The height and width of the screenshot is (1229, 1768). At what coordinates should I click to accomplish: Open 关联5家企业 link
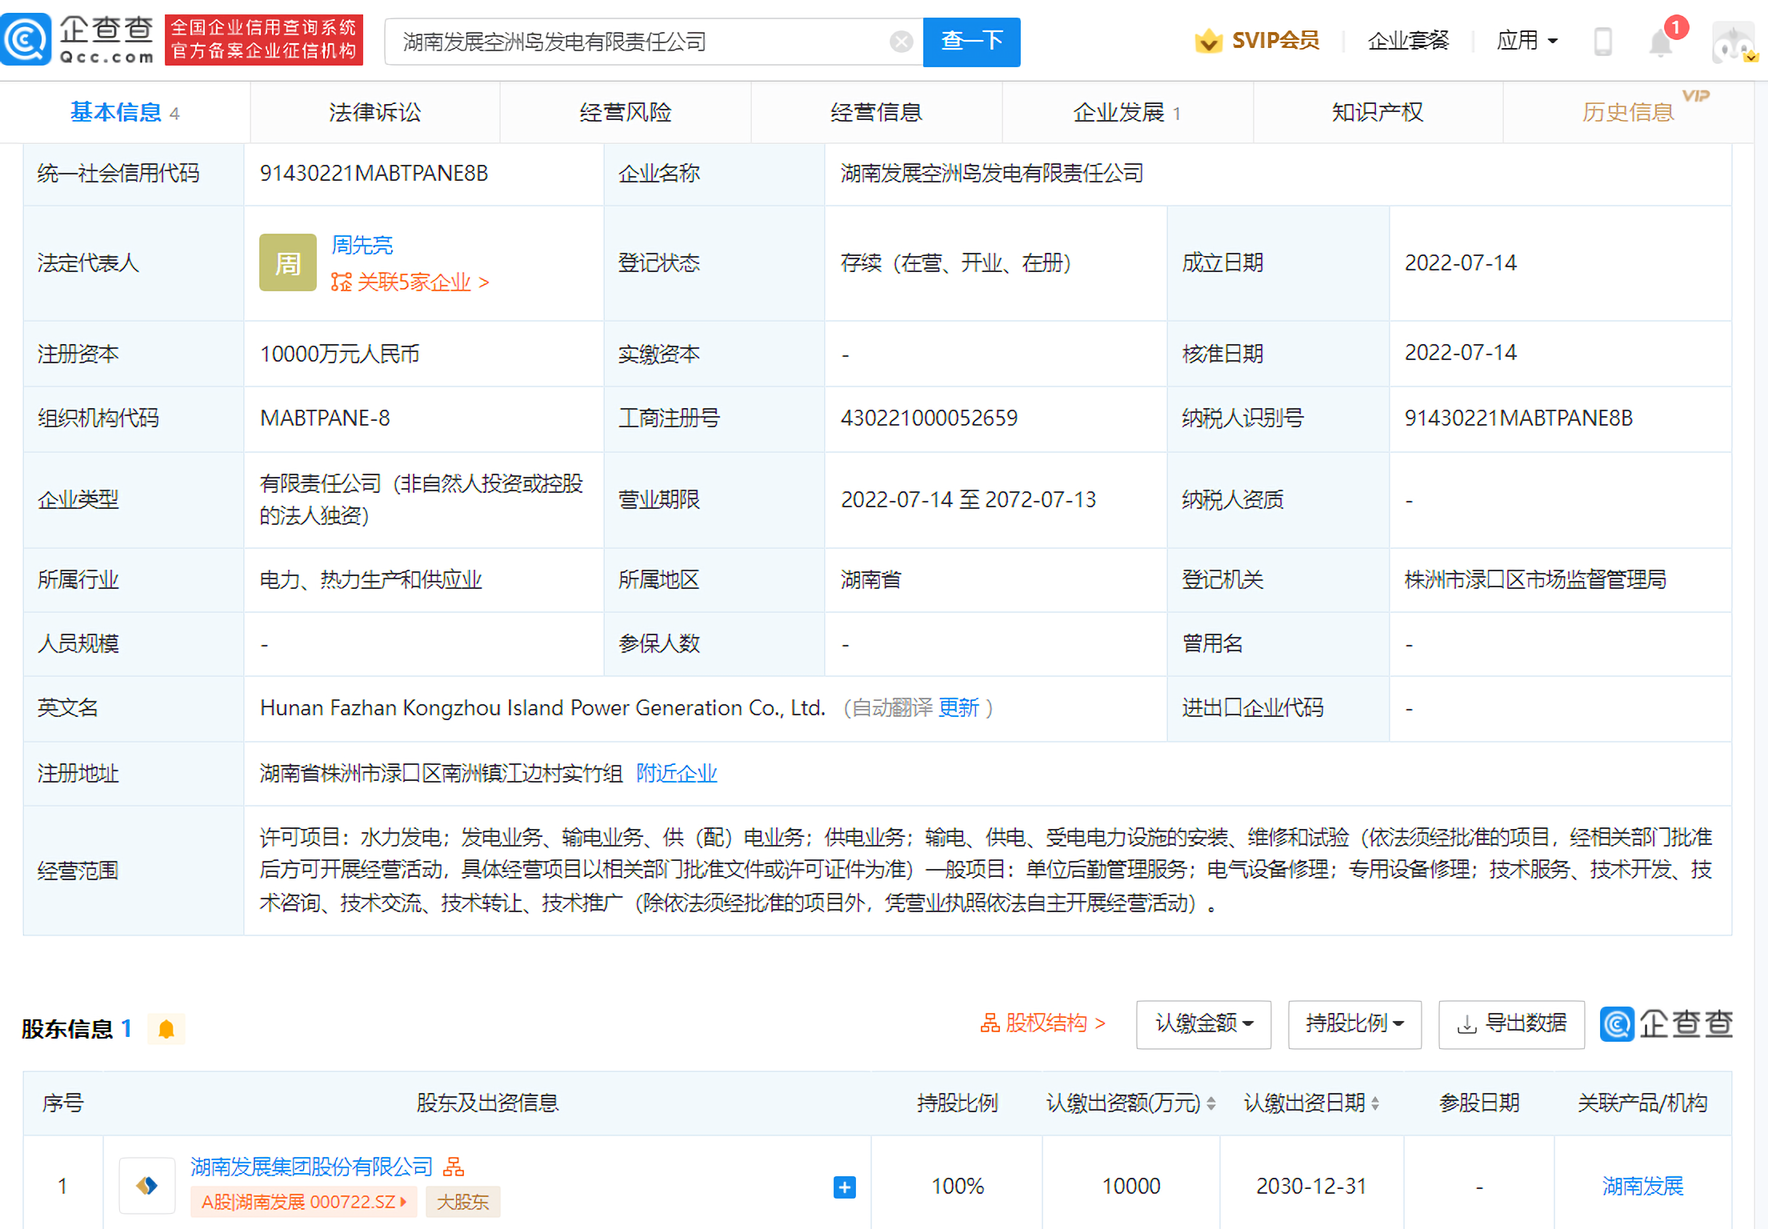(x=410, y=282)
